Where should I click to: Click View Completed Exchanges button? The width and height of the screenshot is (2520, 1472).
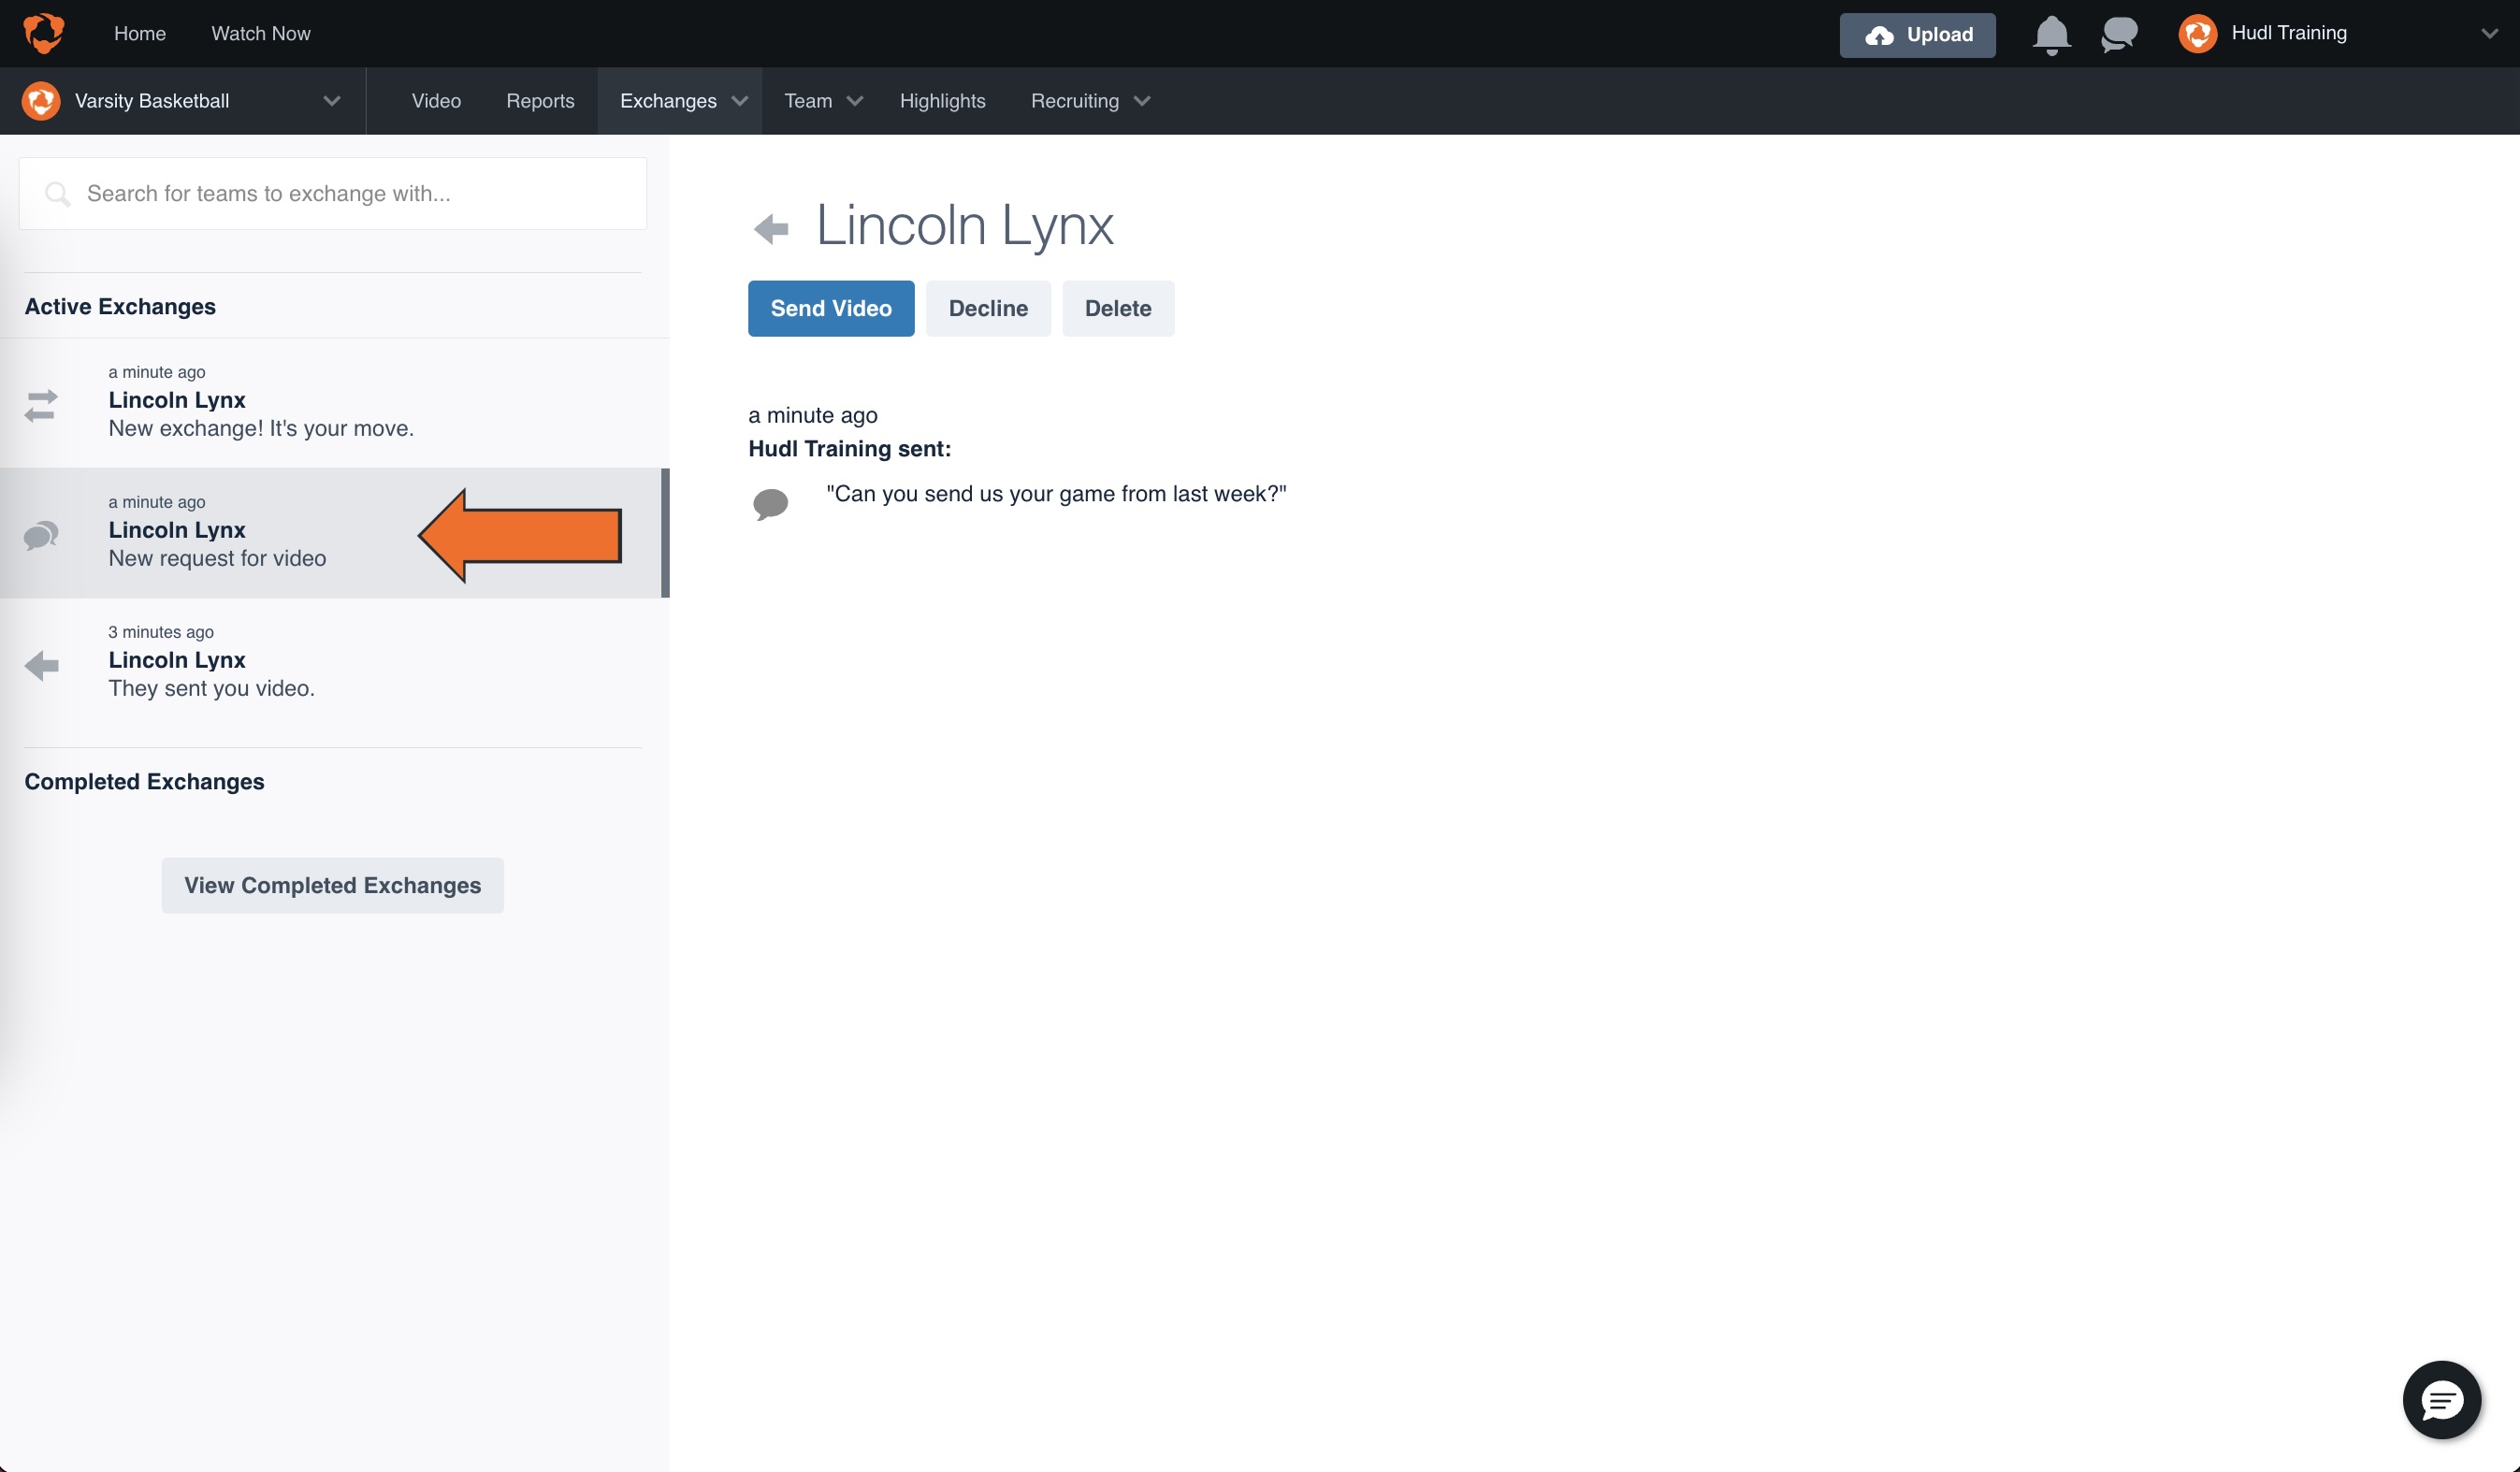[x=332, y=886]
